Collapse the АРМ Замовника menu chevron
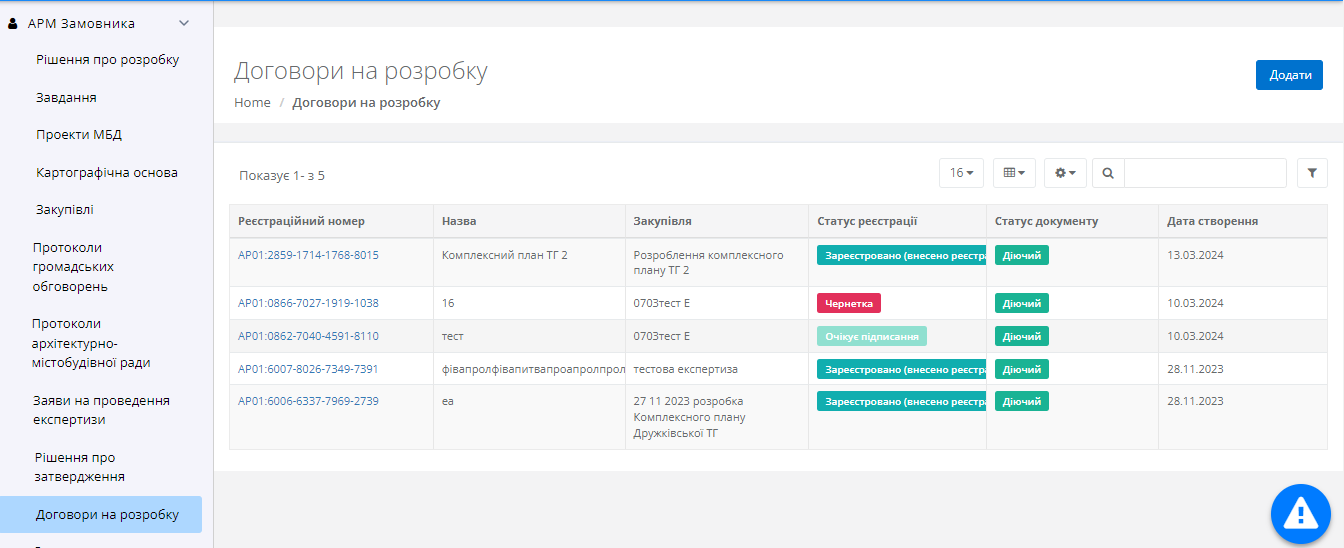The image size is (1344, 548). tap(183, 23)
